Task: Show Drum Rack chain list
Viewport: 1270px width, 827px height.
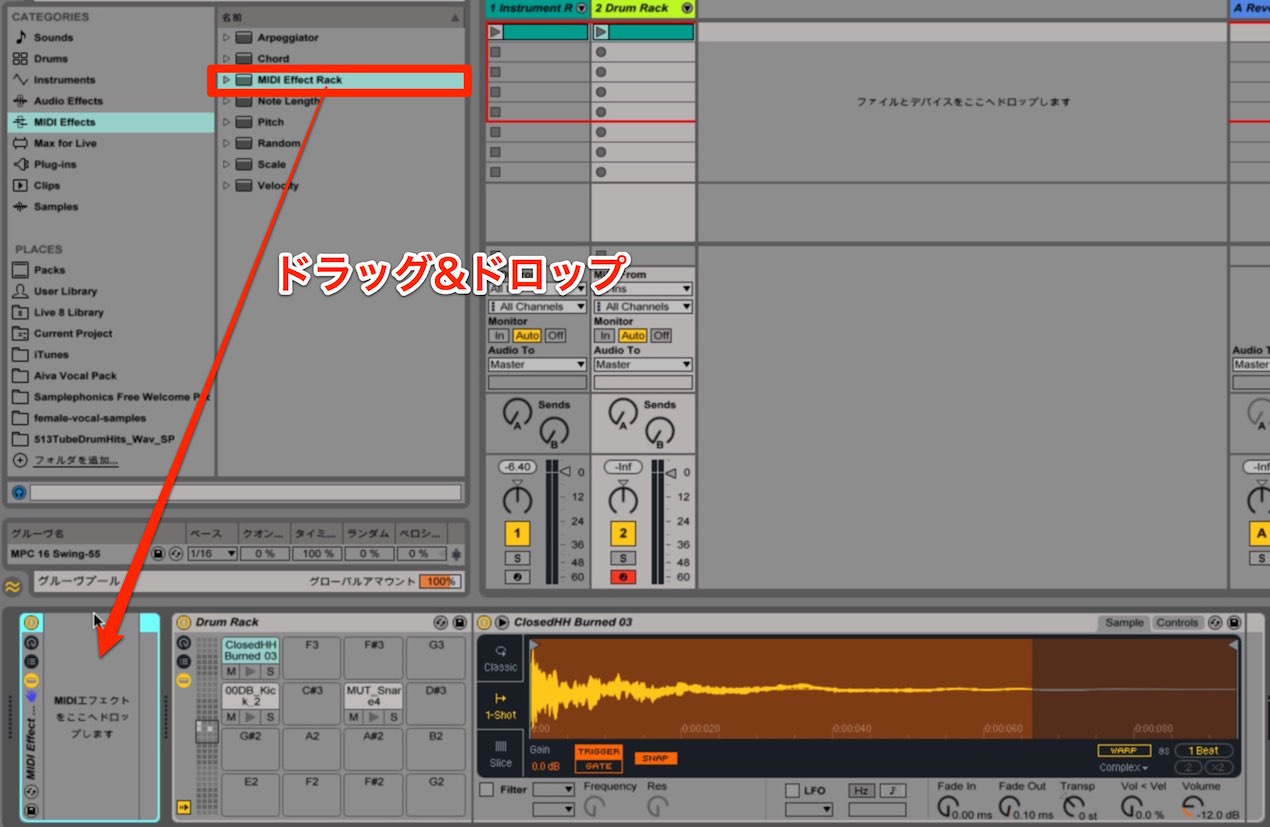Action: [x=183, y=662]
